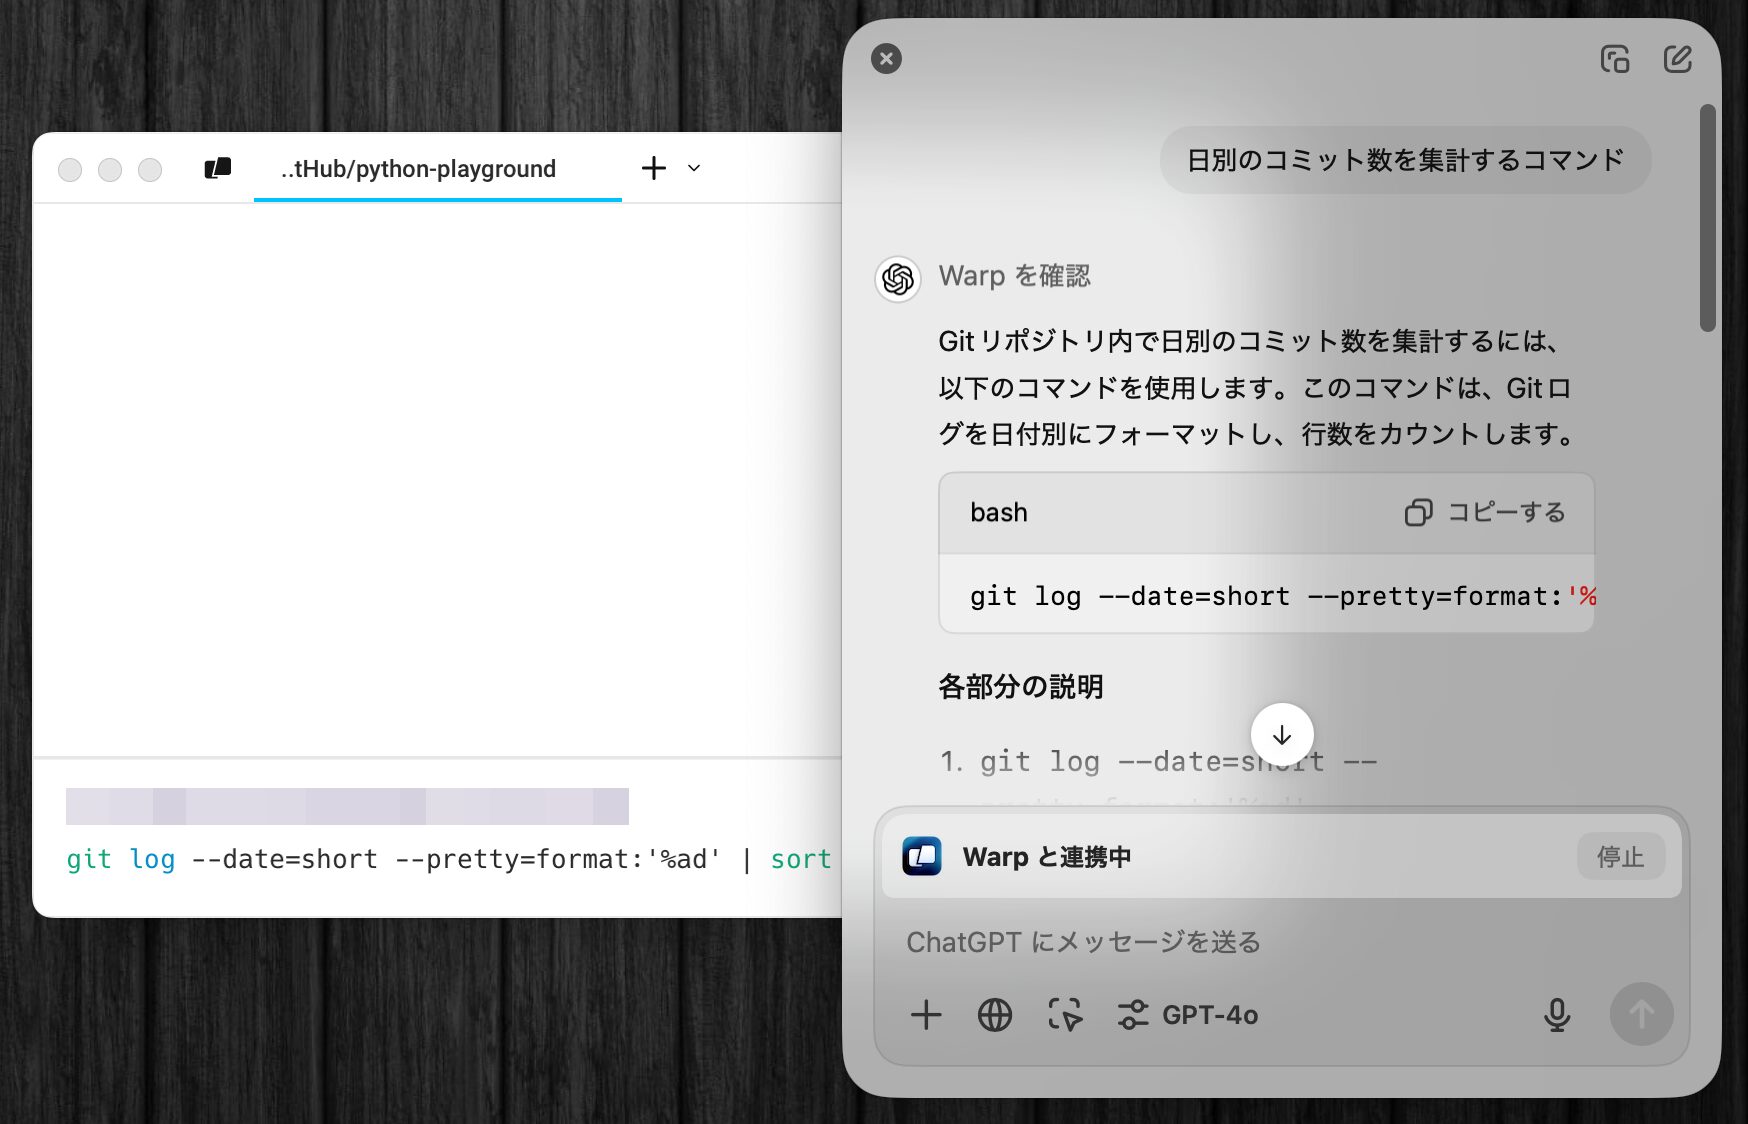The height and width of the screenshot is (1124, 1748).
Task: Open the GPT-4o model selector
Action: [1188, 1015]
